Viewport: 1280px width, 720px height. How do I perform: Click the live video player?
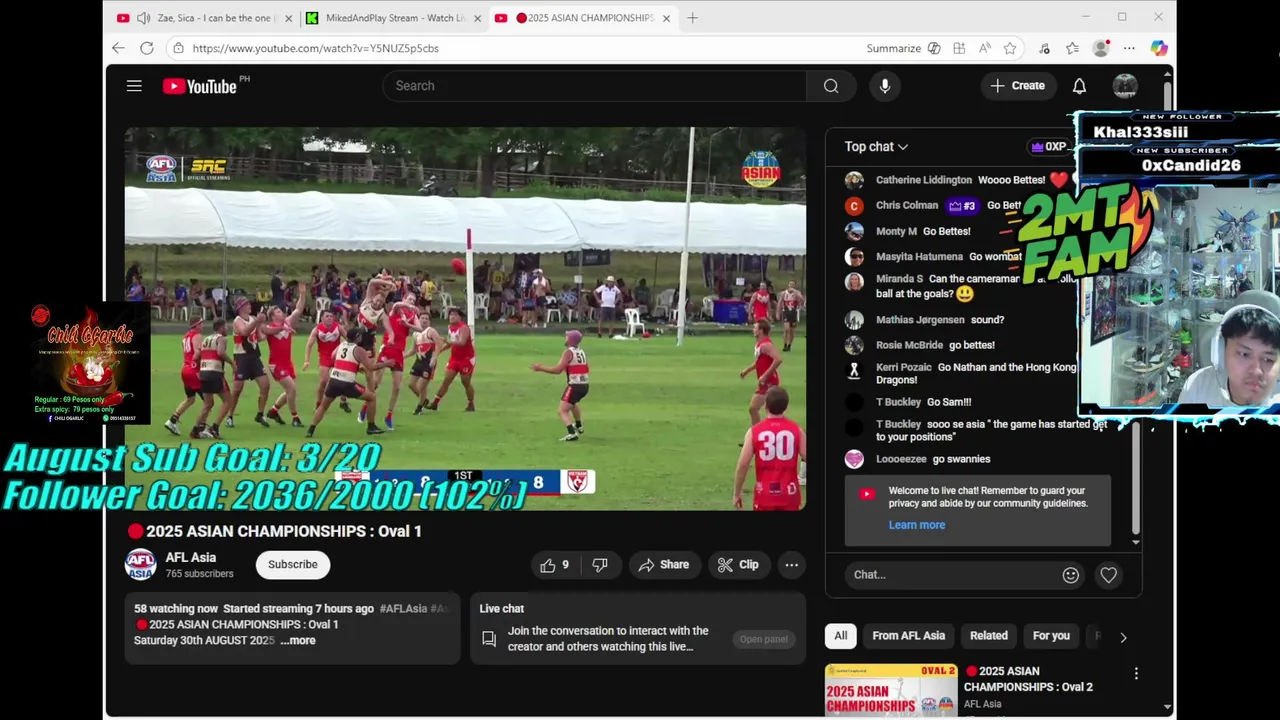pyautogui.click(x=465, y=318)
